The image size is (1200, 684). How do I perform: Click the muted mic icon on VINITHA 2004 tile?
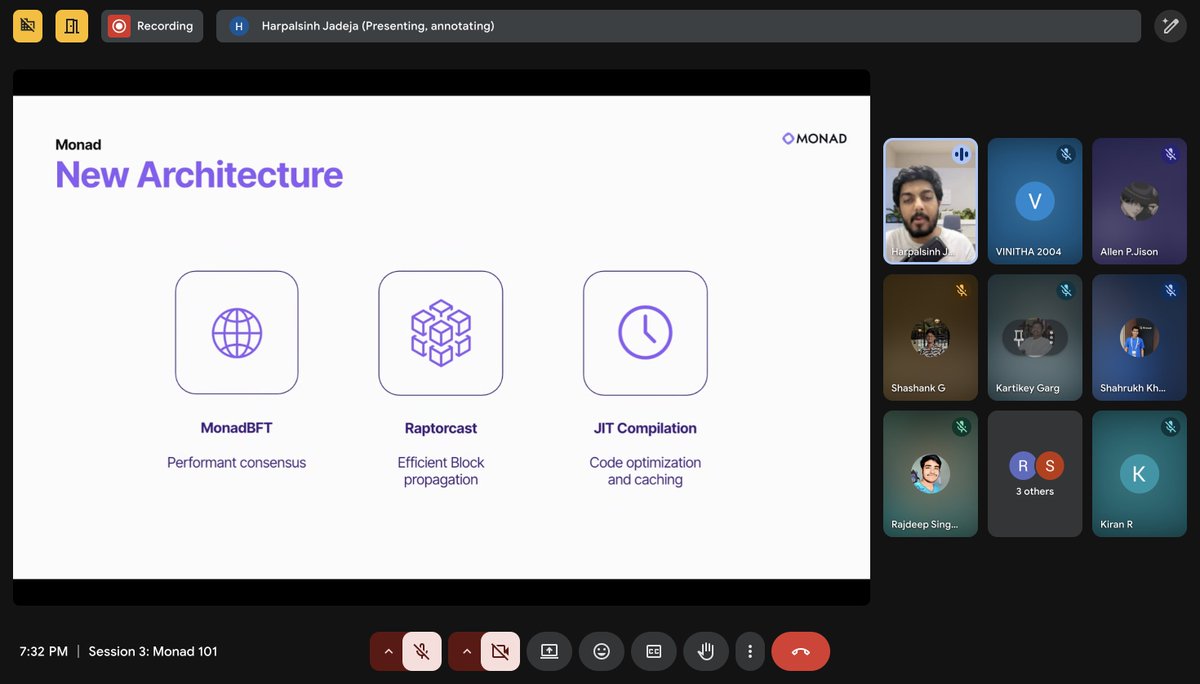[1066, 154]
